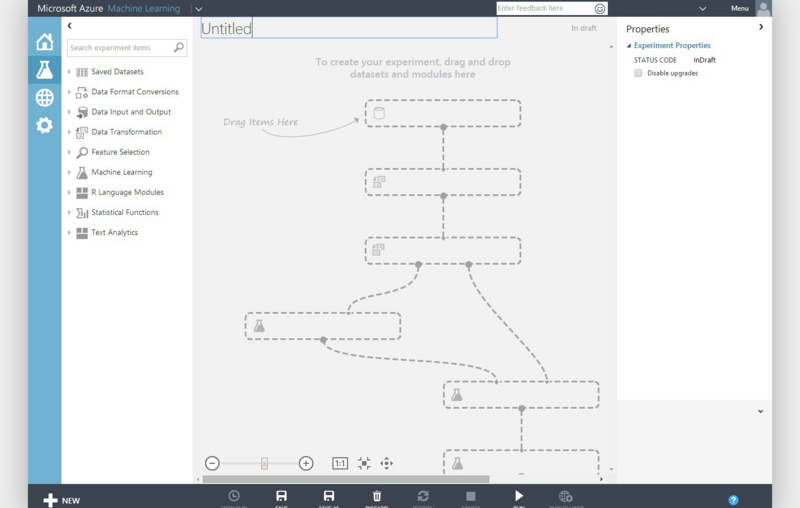Click the Save As disk icon
The height and width of the screenshot is (508, 800).
329,496
